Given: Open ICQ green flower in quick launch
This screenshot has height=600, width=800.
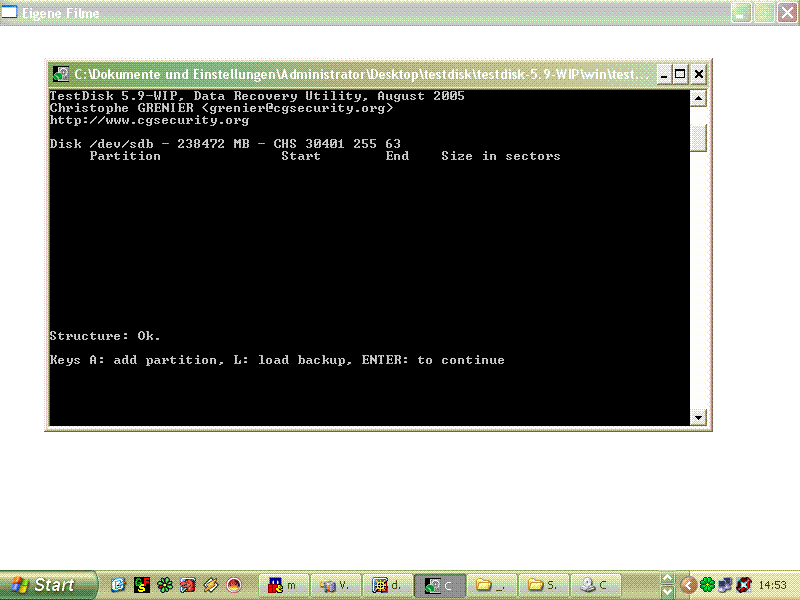Looking at the screenshot, I should 165,585.
